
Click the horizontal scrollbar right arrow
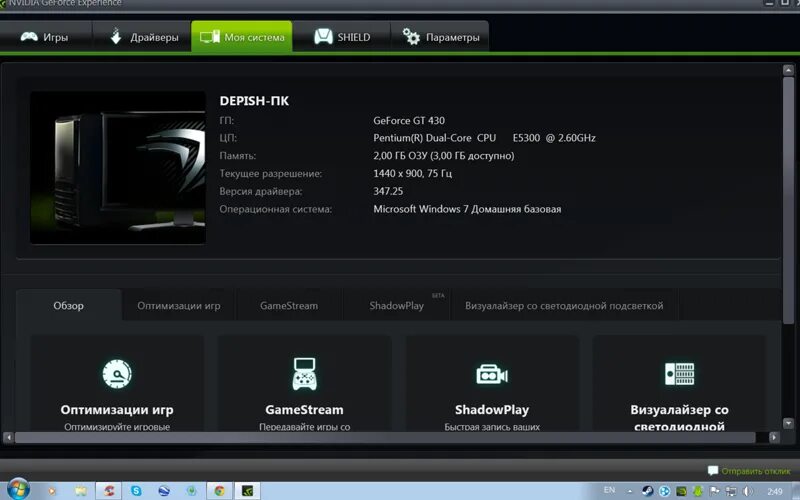(774, 437)
